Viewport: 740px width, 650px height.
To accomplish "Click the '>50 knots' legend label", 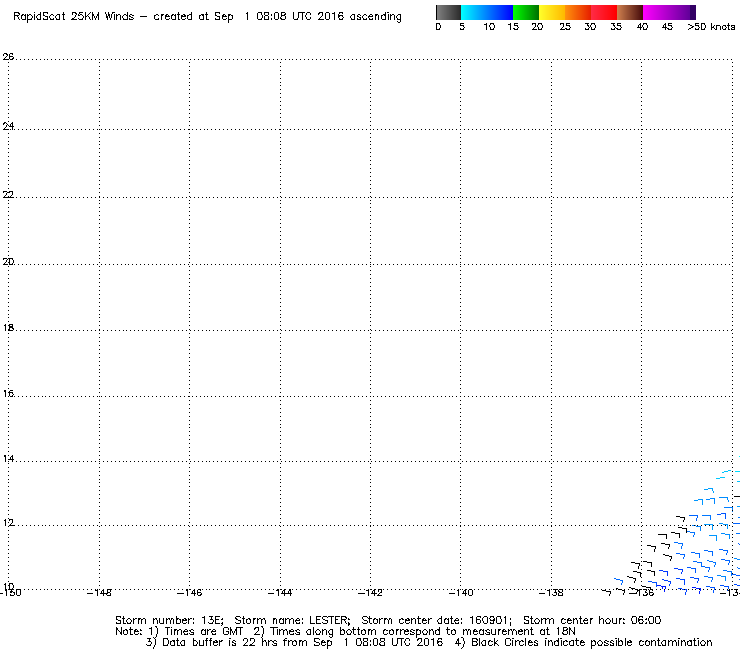I will tap(711, 27).
